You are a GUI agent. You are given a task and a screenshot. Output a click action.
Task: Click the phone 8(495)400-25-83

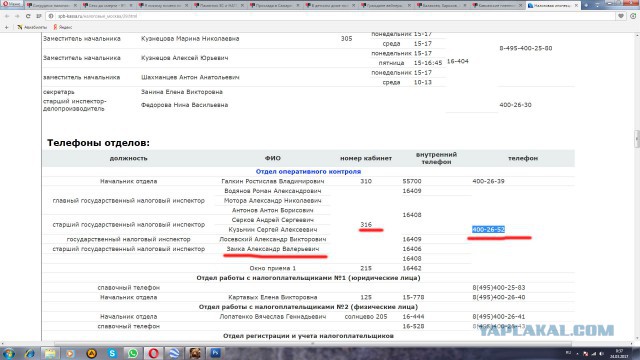point(499,287)
